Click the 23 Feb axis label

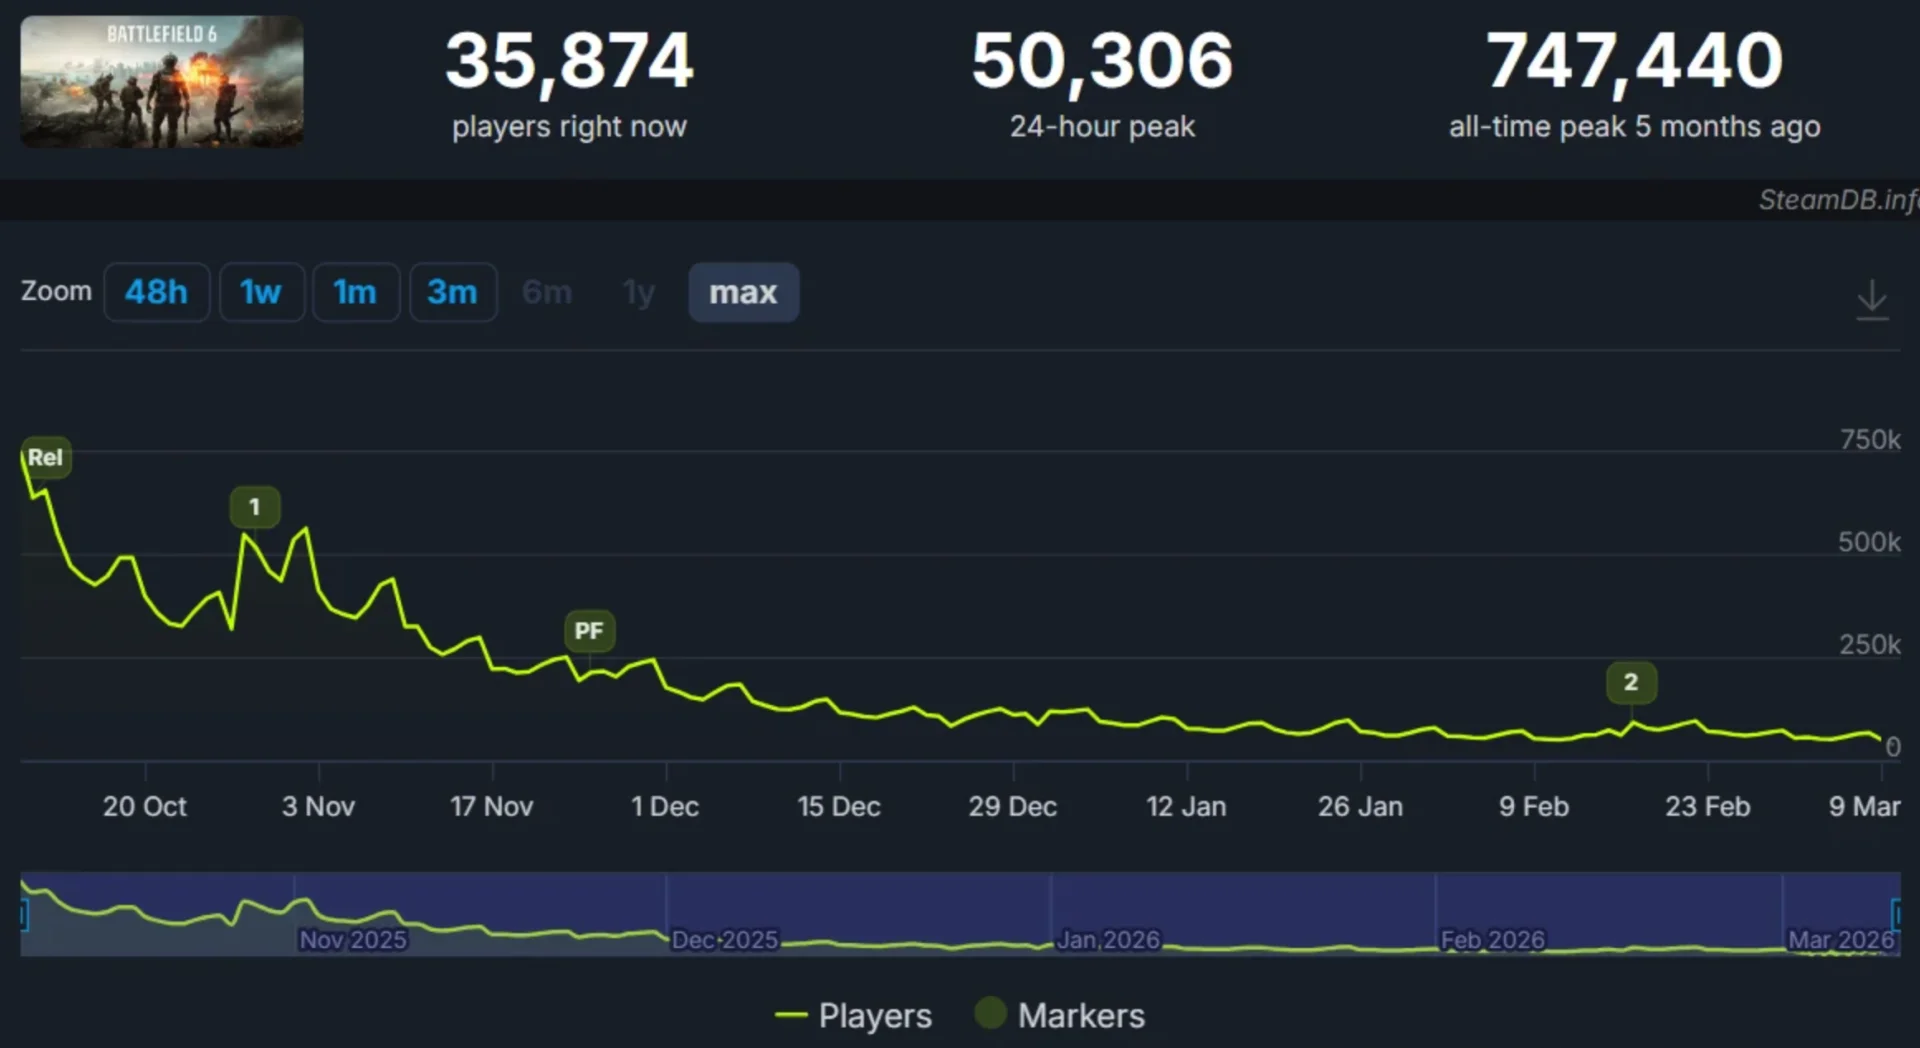pyautogui.click(x=1707, y=806)
